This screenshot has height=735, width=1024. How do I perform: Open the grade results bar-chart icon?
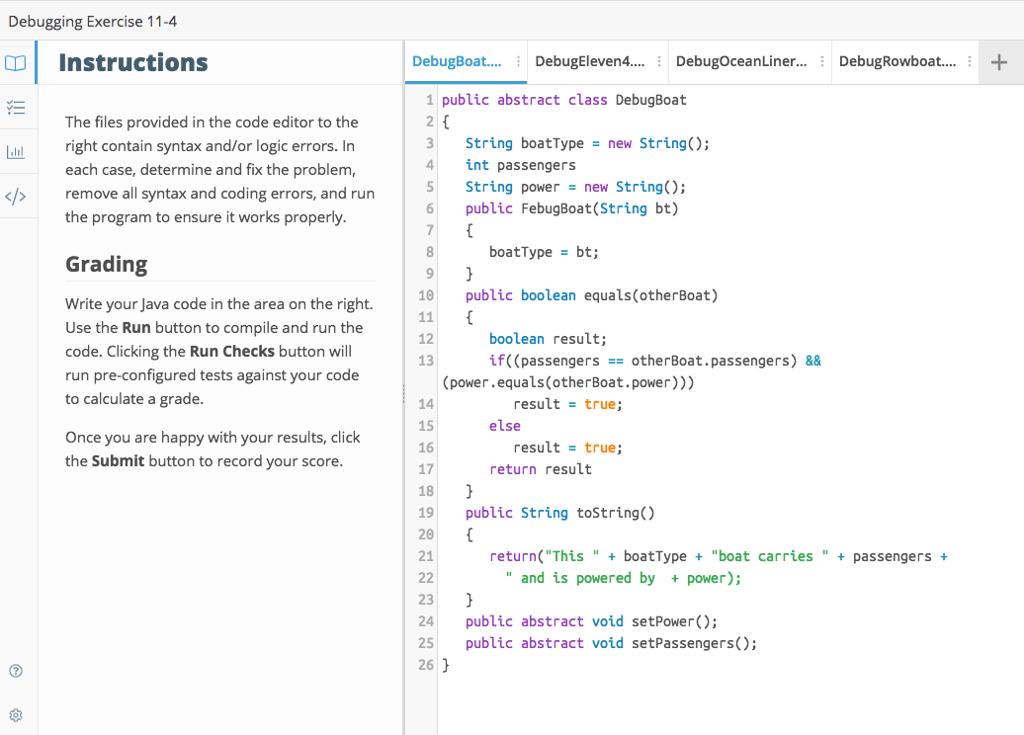point(16,151)
